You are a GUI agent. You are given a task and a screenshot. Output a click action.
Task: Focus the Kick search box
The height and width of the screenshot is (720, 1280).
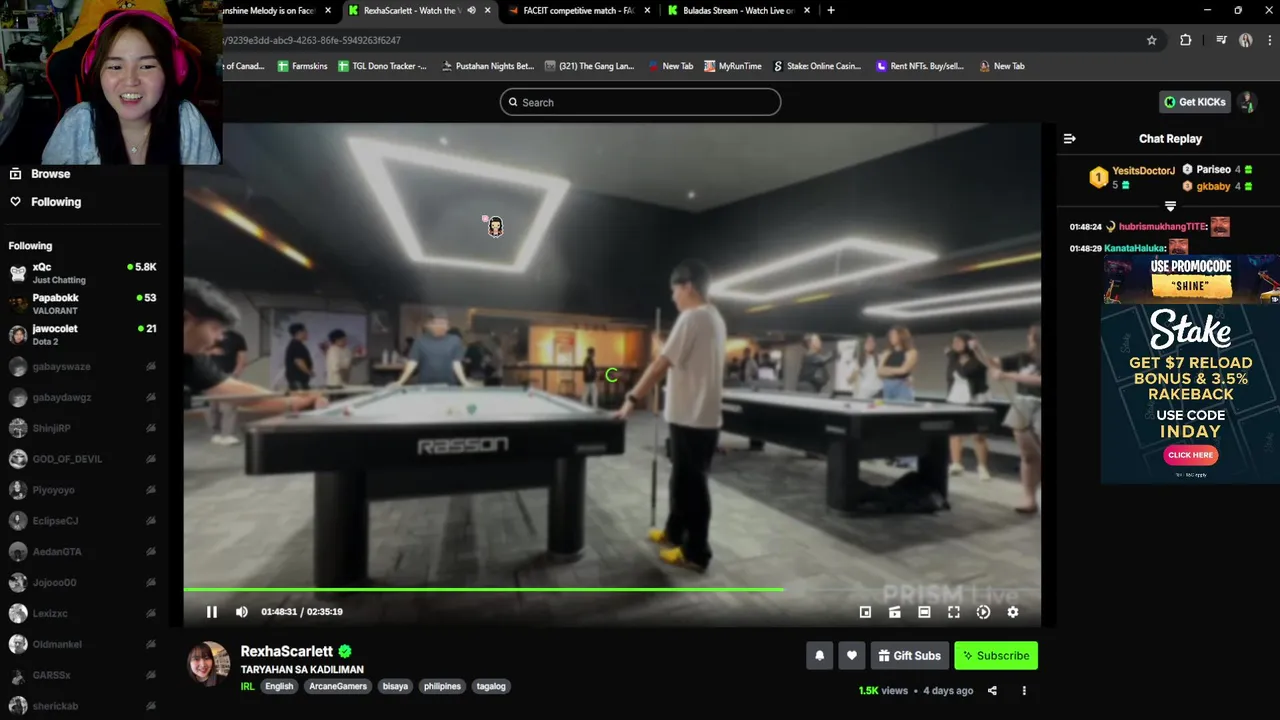point(640,102)
